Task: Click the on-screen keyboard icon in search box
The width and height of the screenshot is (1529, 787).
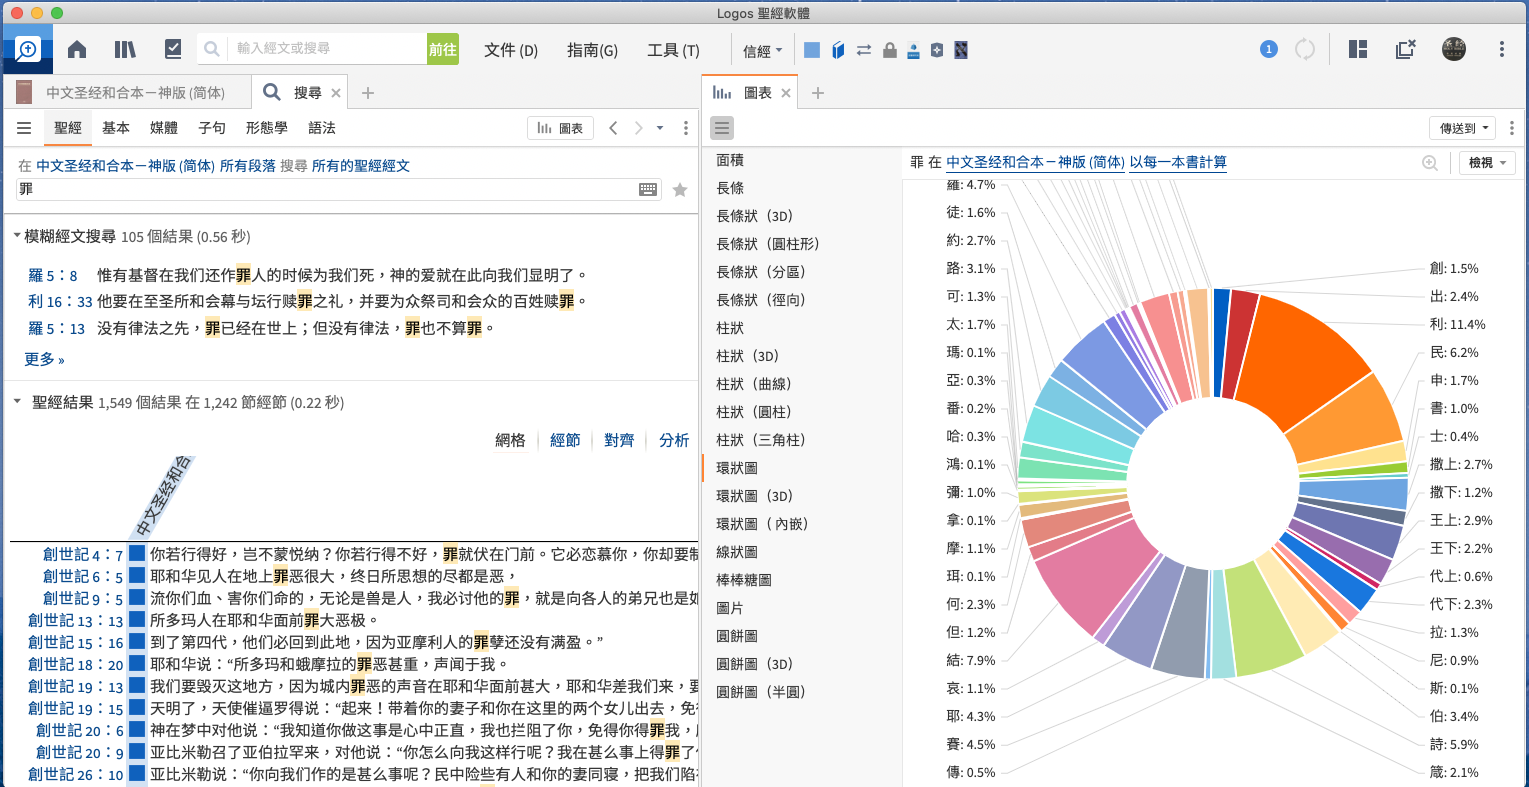Action: point(648,189)
